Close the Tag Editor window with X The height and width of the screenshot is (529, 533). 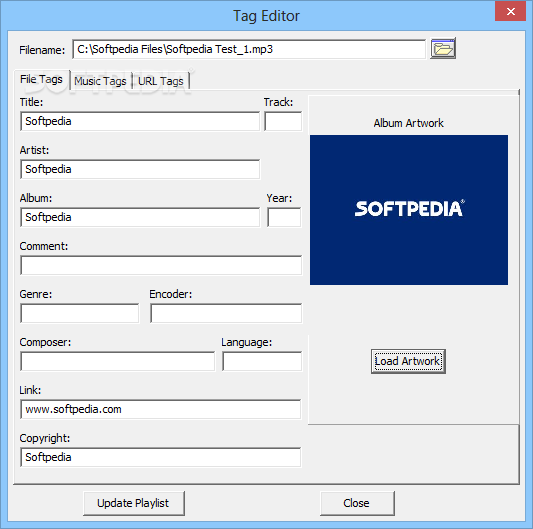pyautogui.click(x=511, y=12)
